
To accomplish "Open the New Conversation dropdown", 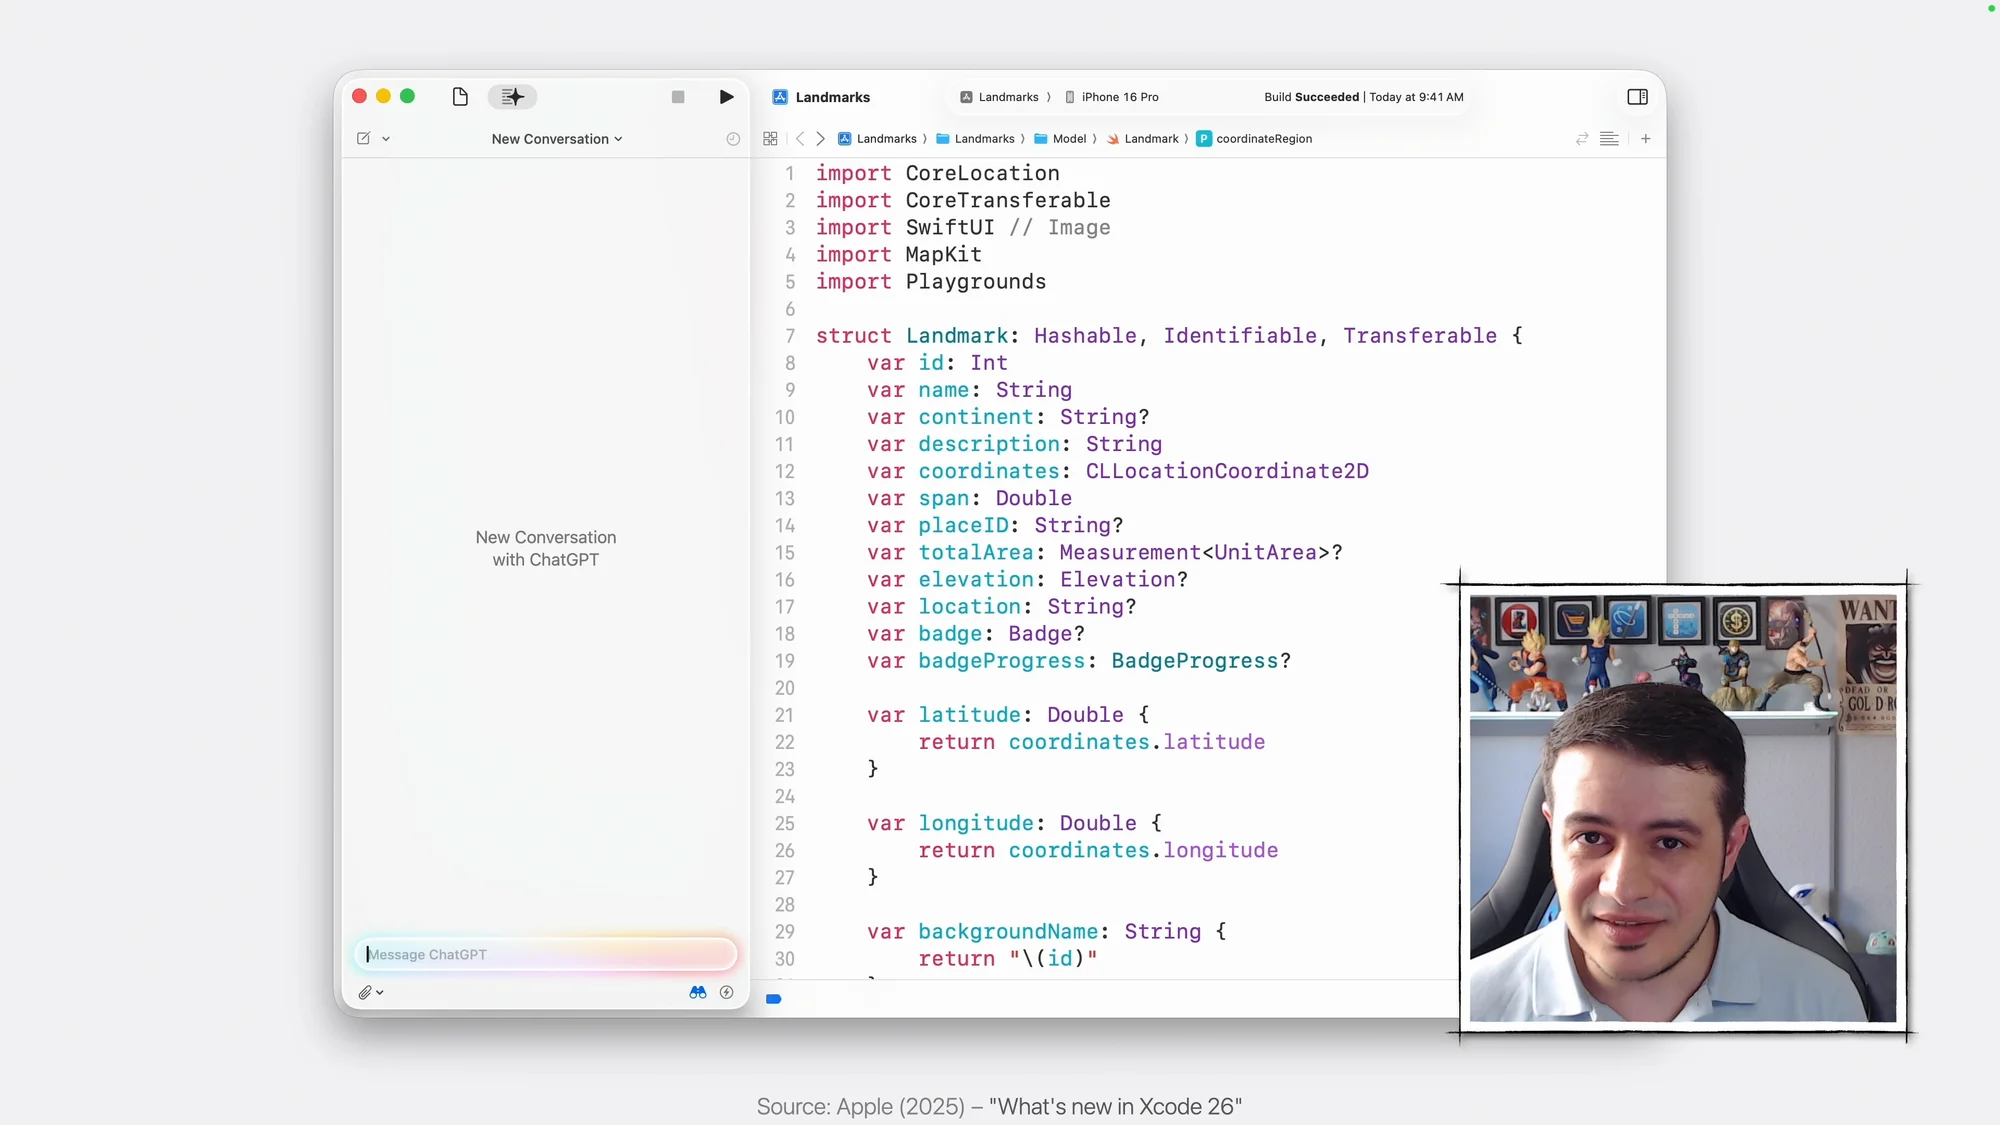I will tap(556, 139).
